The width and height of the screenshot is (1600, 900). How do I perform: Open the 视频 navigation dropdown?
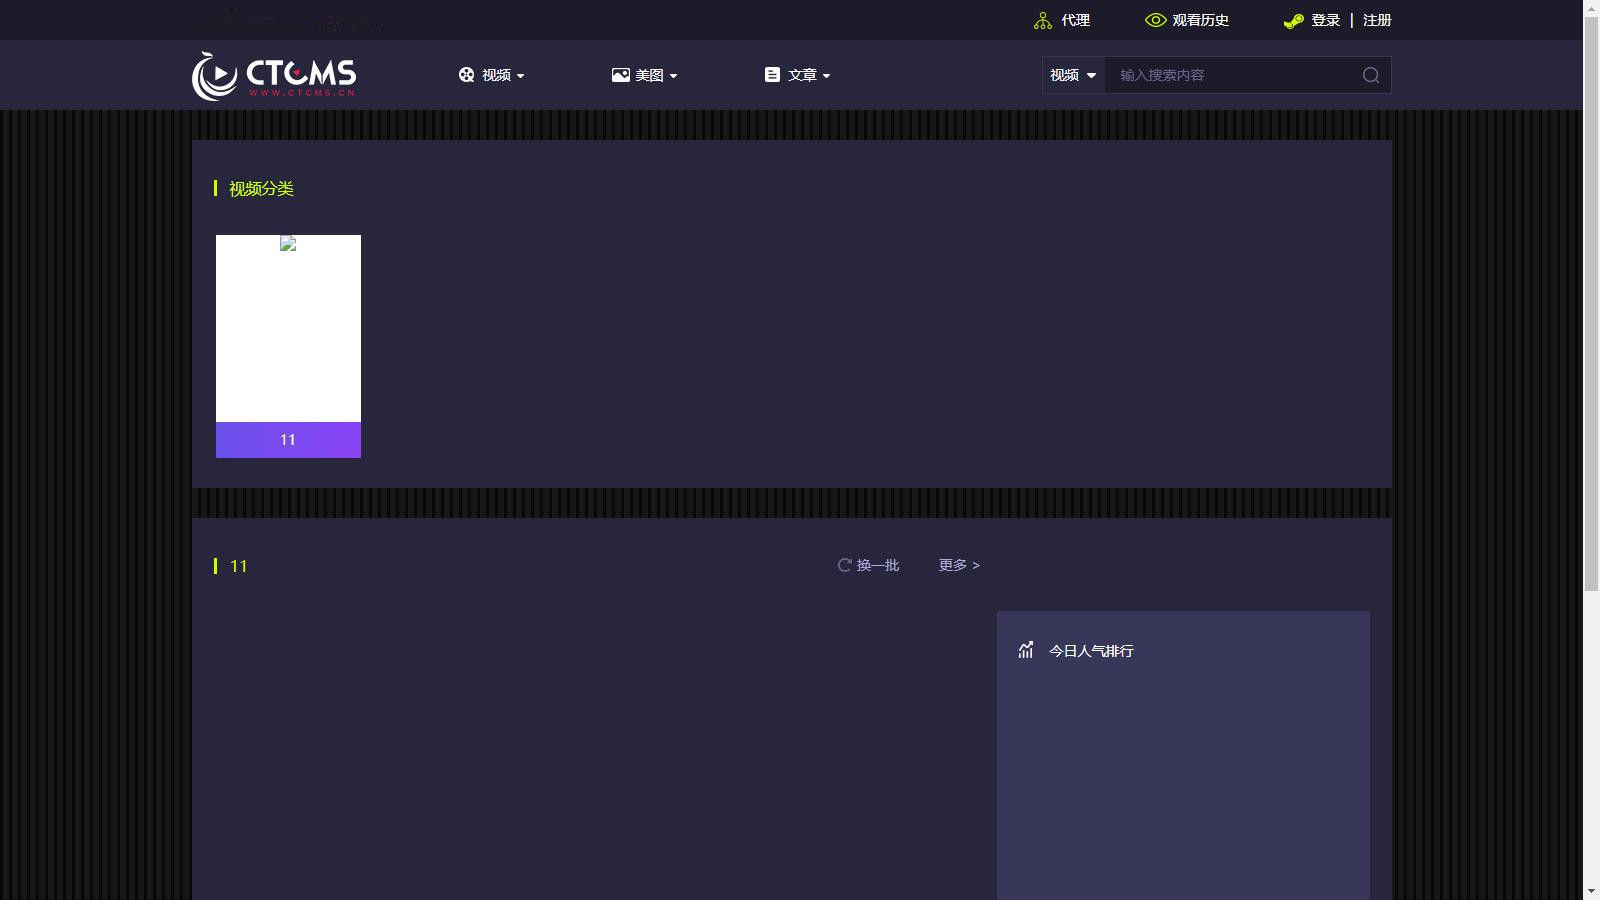click(x=492, y=75)
